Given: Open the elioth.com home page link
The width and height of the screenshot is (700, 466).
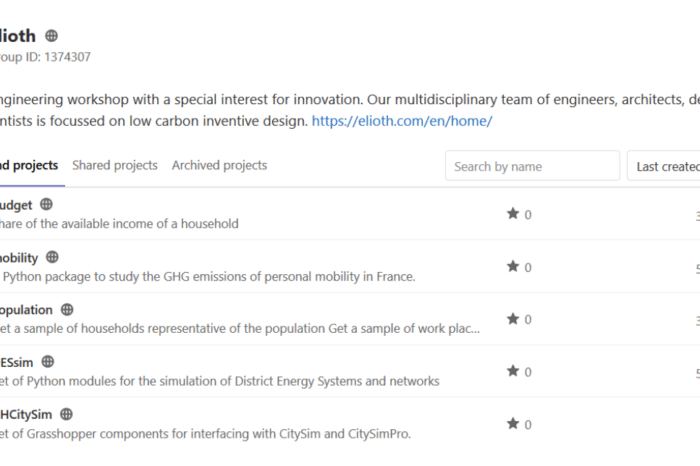Looking at the screenshot, I should [402, 121].
